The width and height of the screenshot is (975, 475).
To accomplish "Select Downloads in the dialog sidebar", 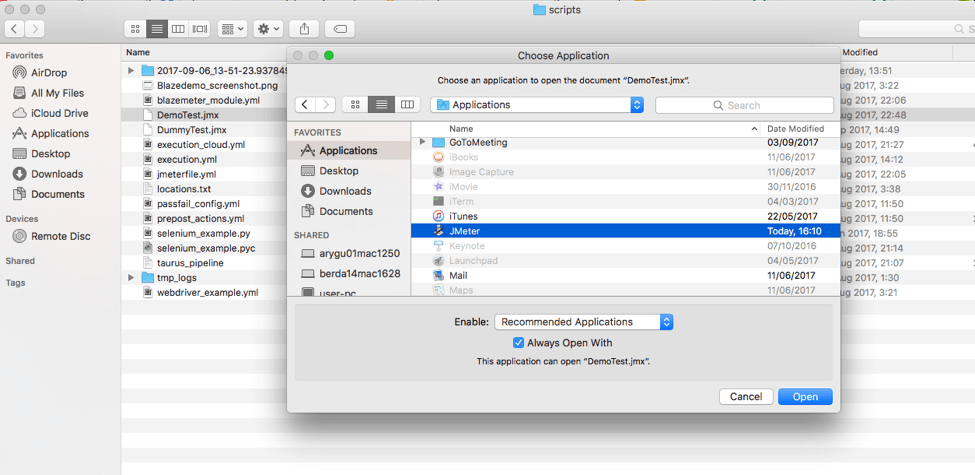I will 345,191.
